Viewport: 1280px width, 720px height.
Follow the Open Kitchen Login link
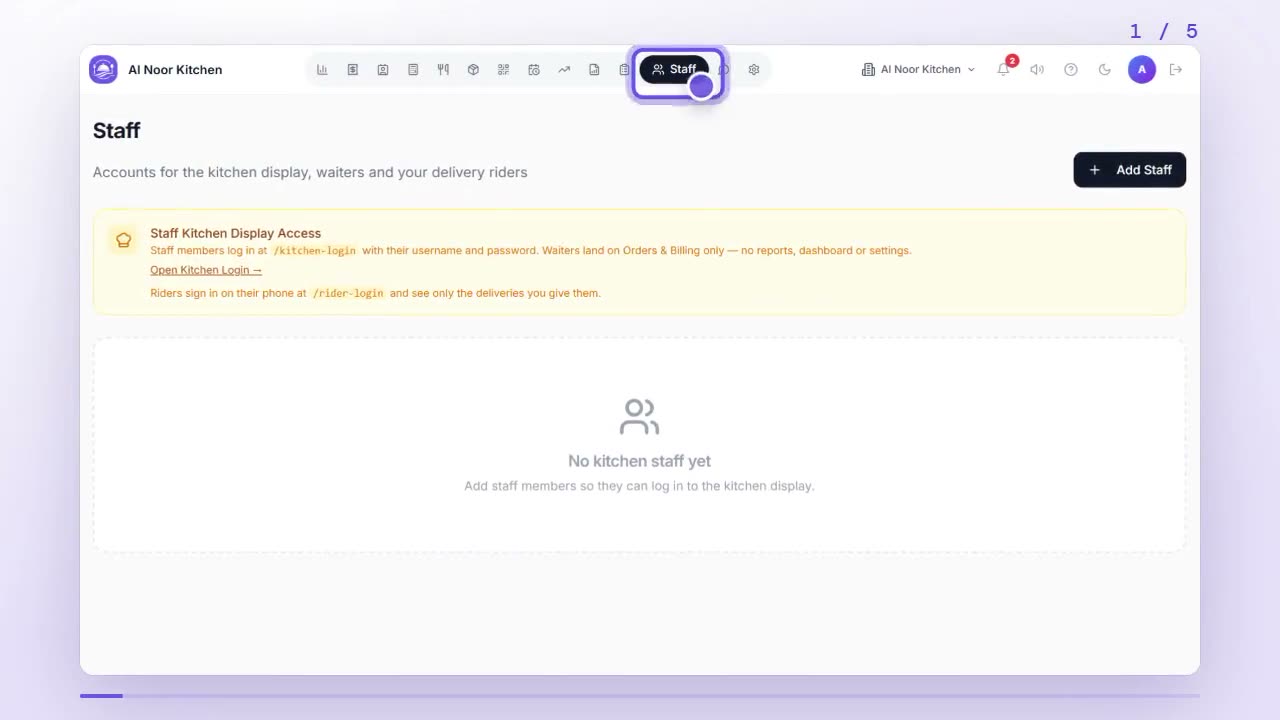[x=206, y=270]
